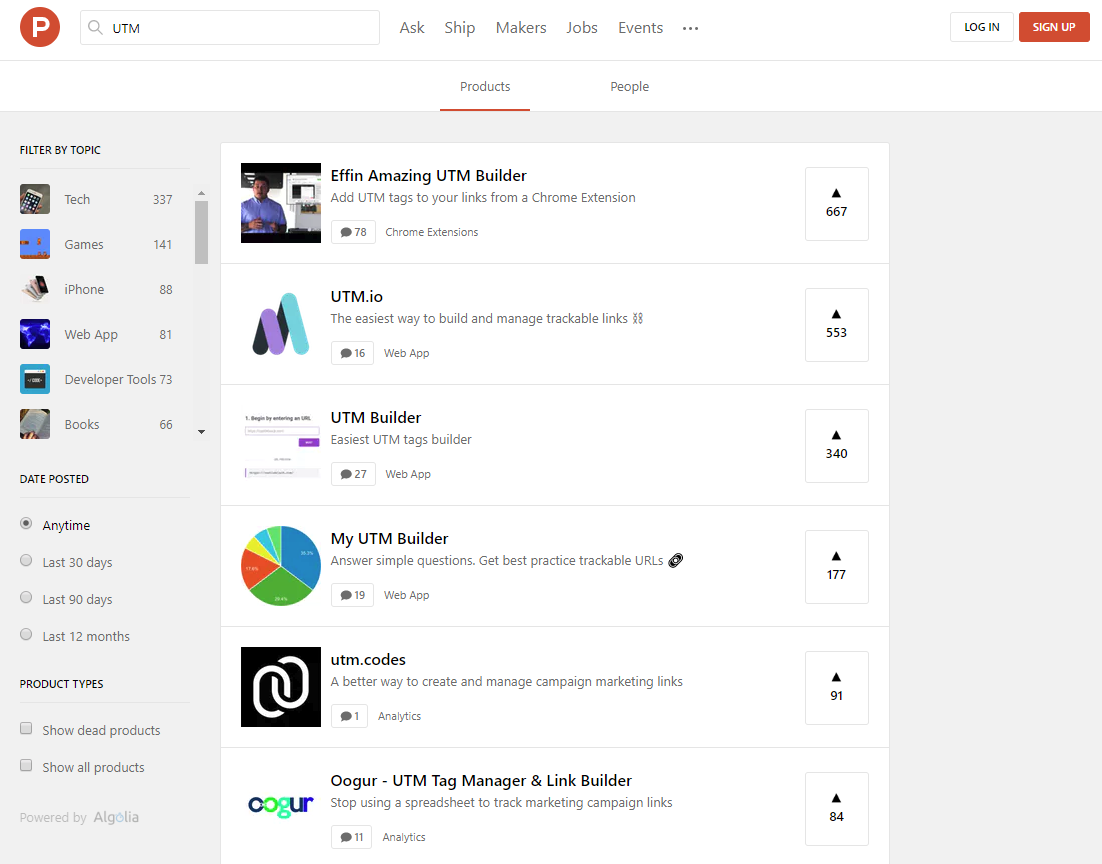Click the SIGN UP button
1102x864 pixels.
point(1054,27)
